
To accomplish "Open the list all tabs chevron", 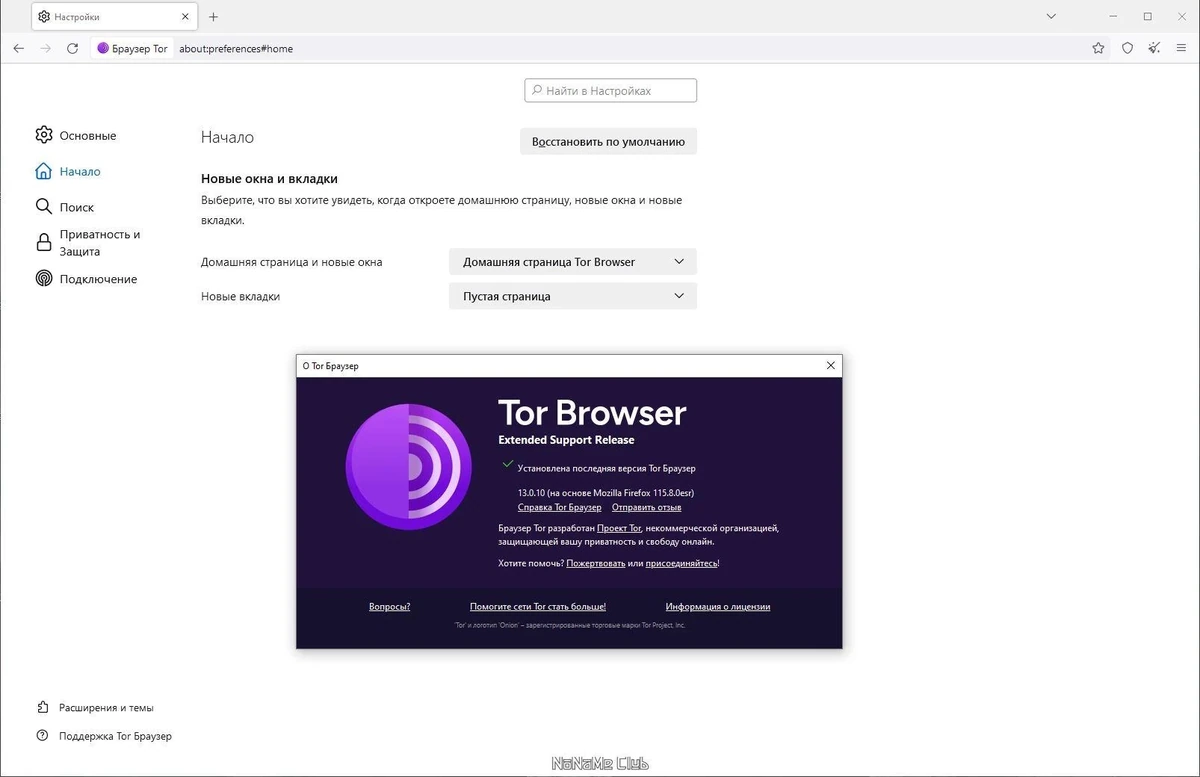I will coord(1051,16).
